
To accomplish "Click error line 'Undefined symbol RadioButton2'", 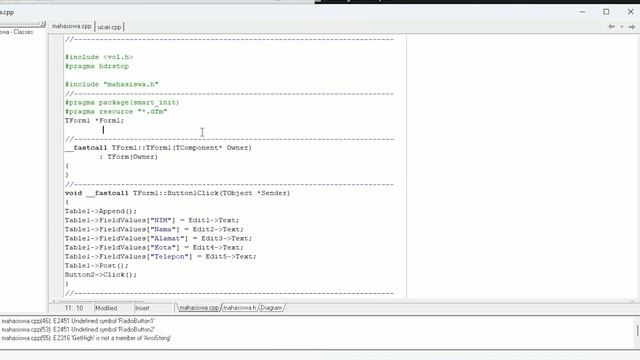I will pos(78,329).
